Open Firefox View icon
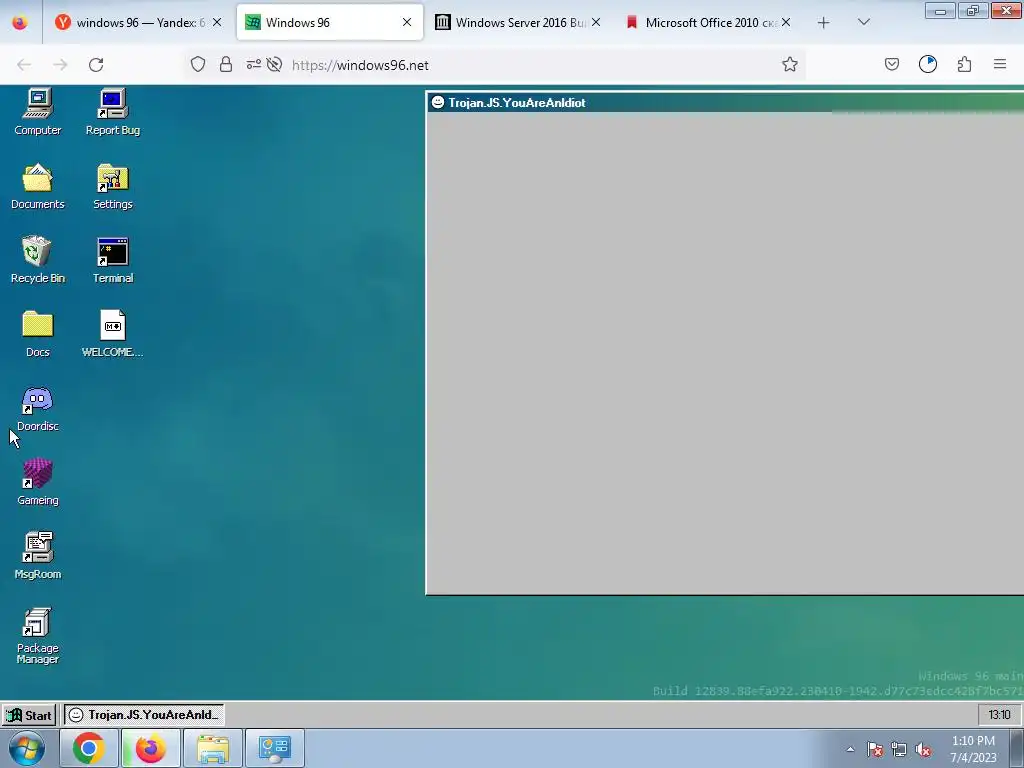The height and width of the screenshot is (768, 1024). [20, 23]
